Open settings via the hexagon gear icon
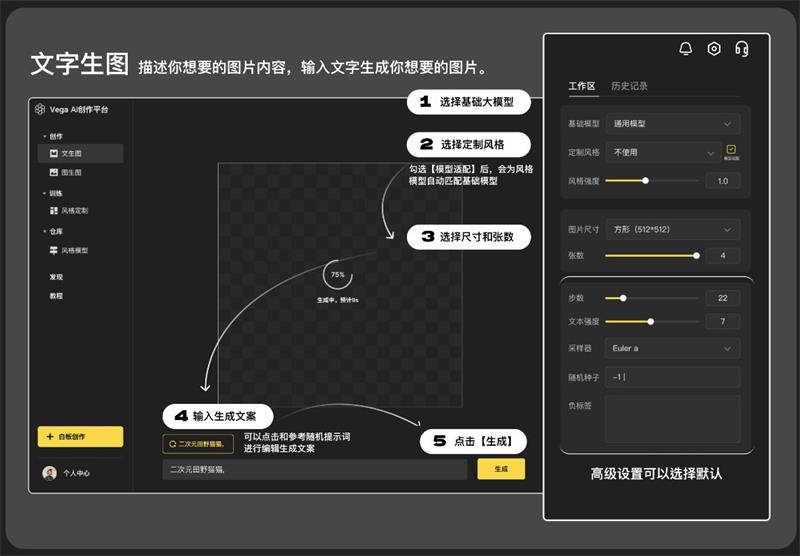This screenshot has width=800, height=556. coord(713,48)
